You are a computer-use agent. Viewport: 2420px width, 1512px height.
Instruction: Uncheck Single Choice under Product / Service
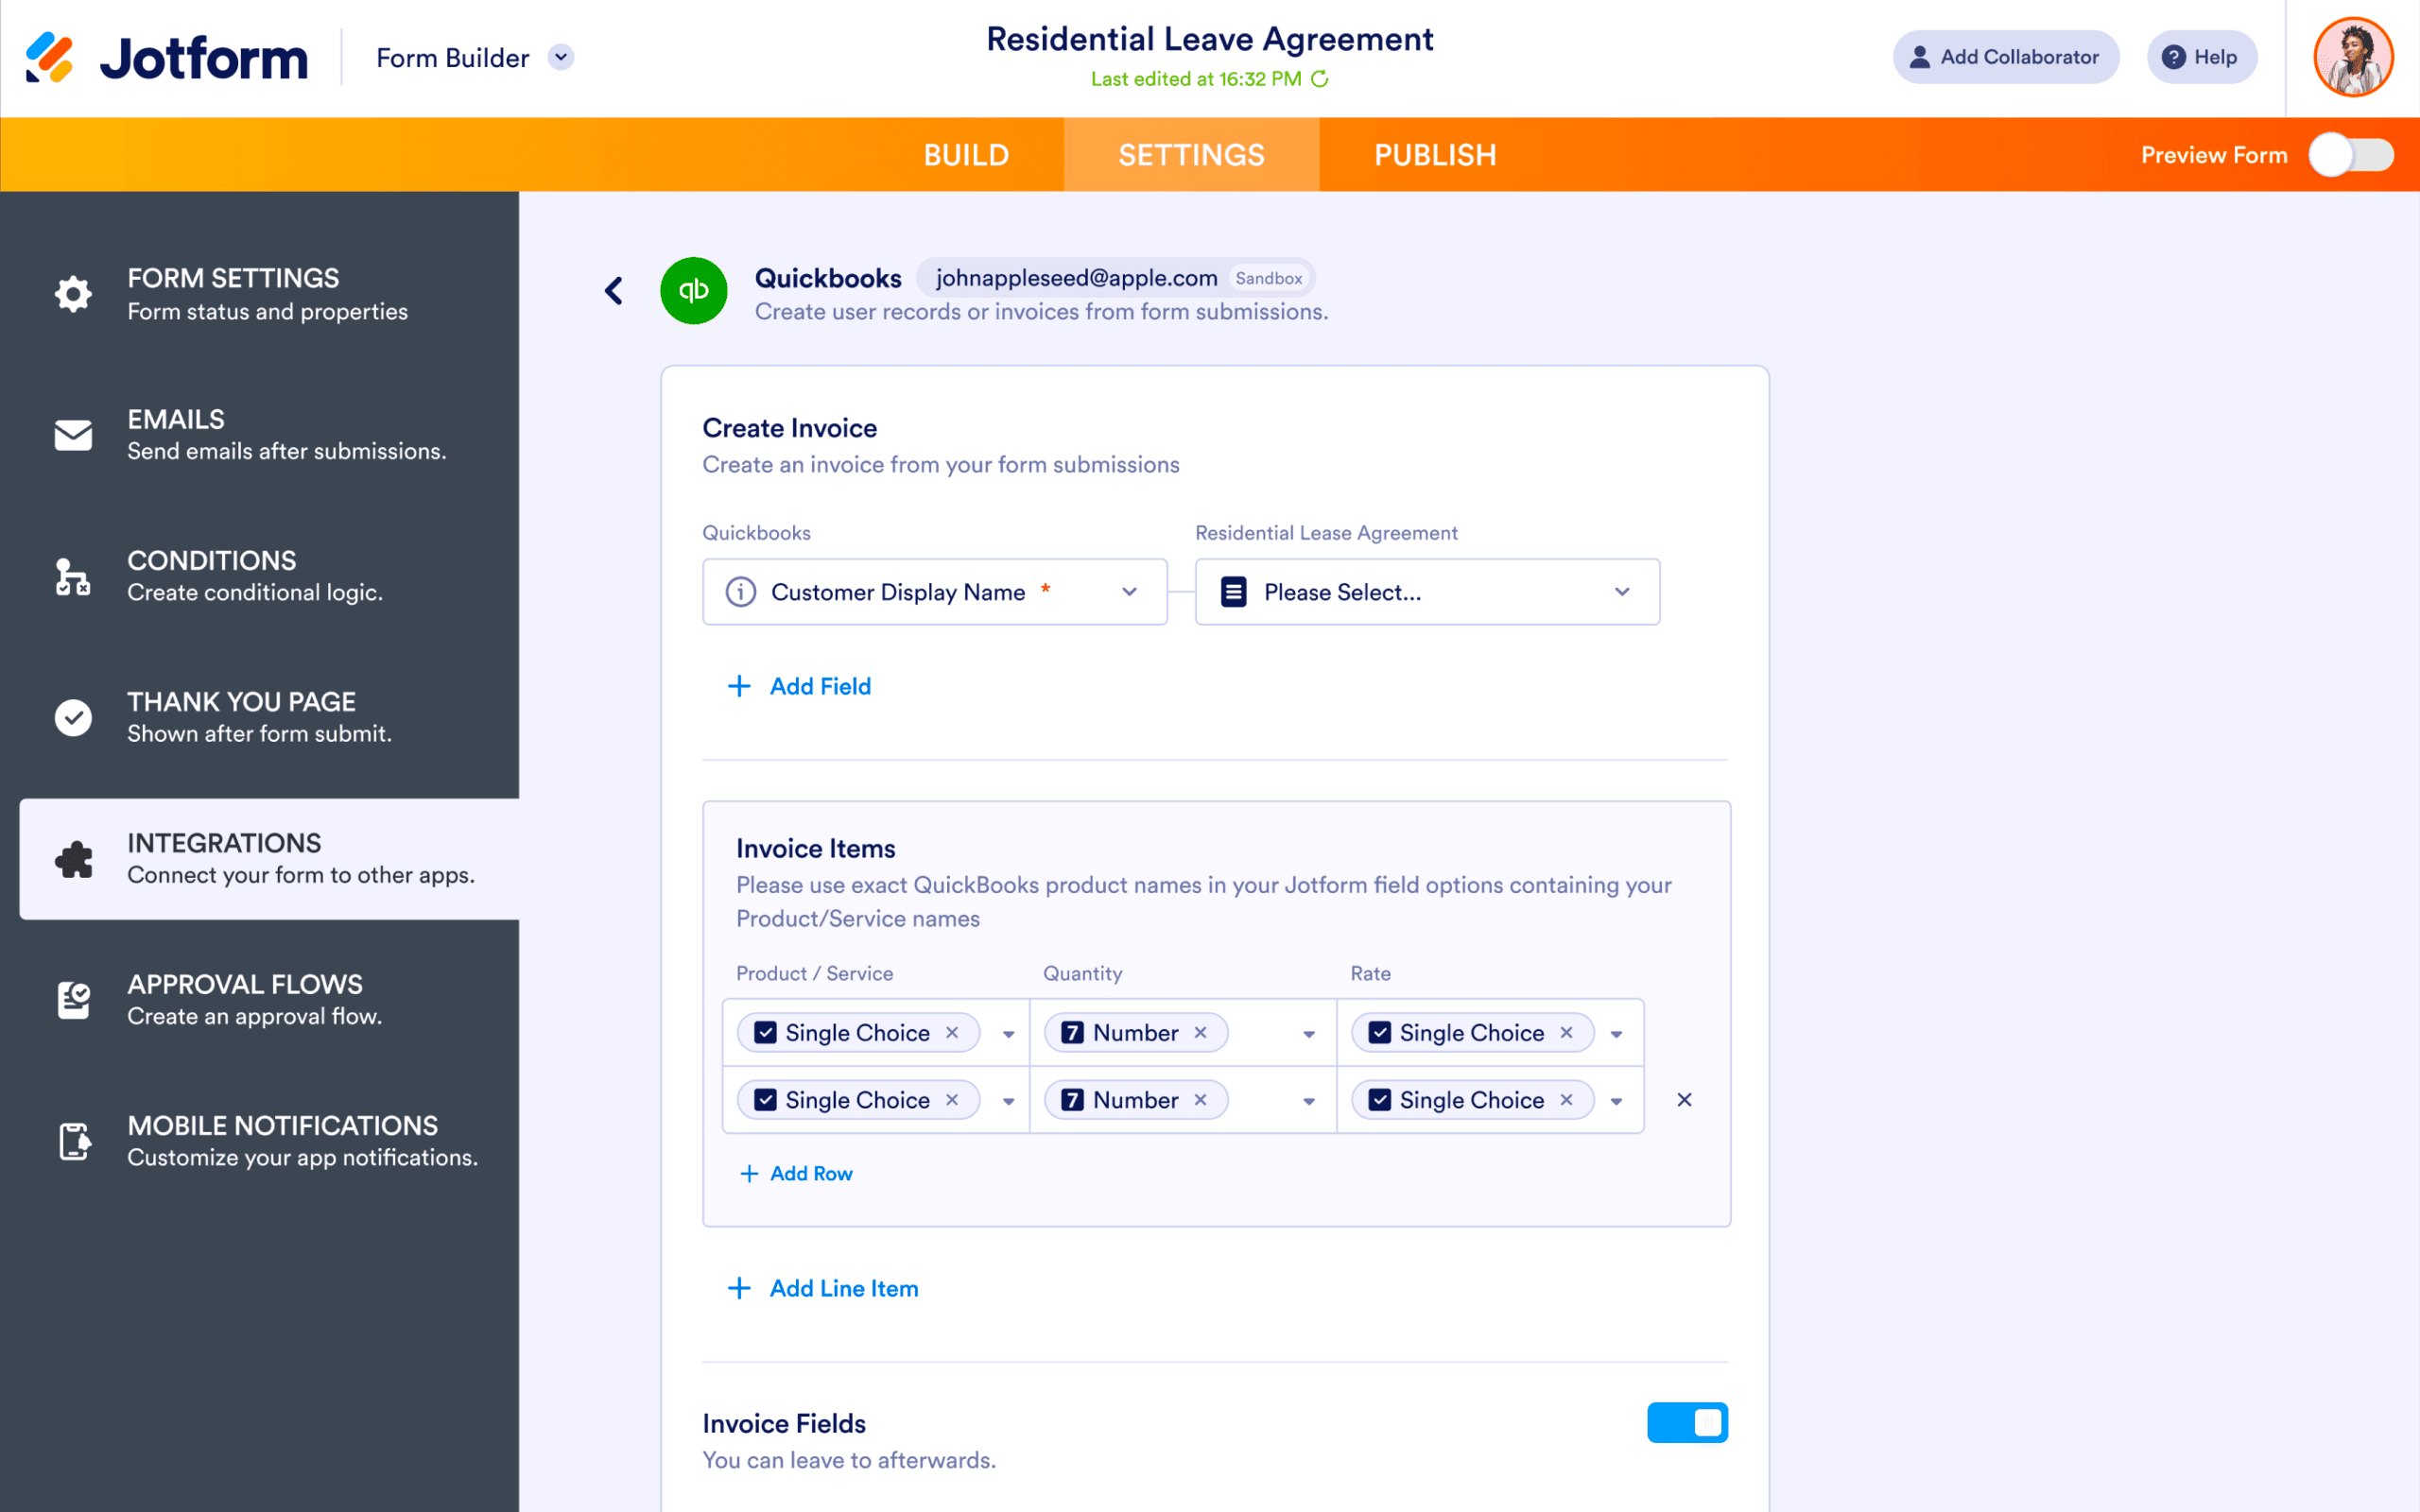765,1032
